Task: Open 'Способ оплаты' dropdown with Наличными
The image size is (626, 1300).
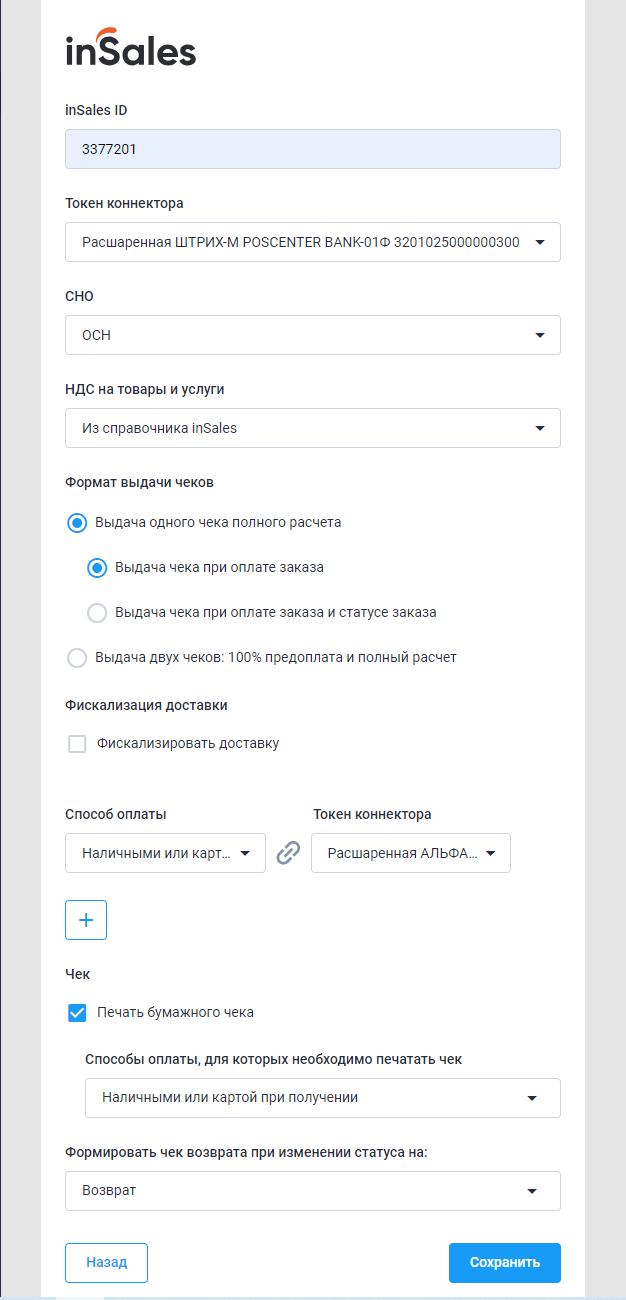Action: 165,853
